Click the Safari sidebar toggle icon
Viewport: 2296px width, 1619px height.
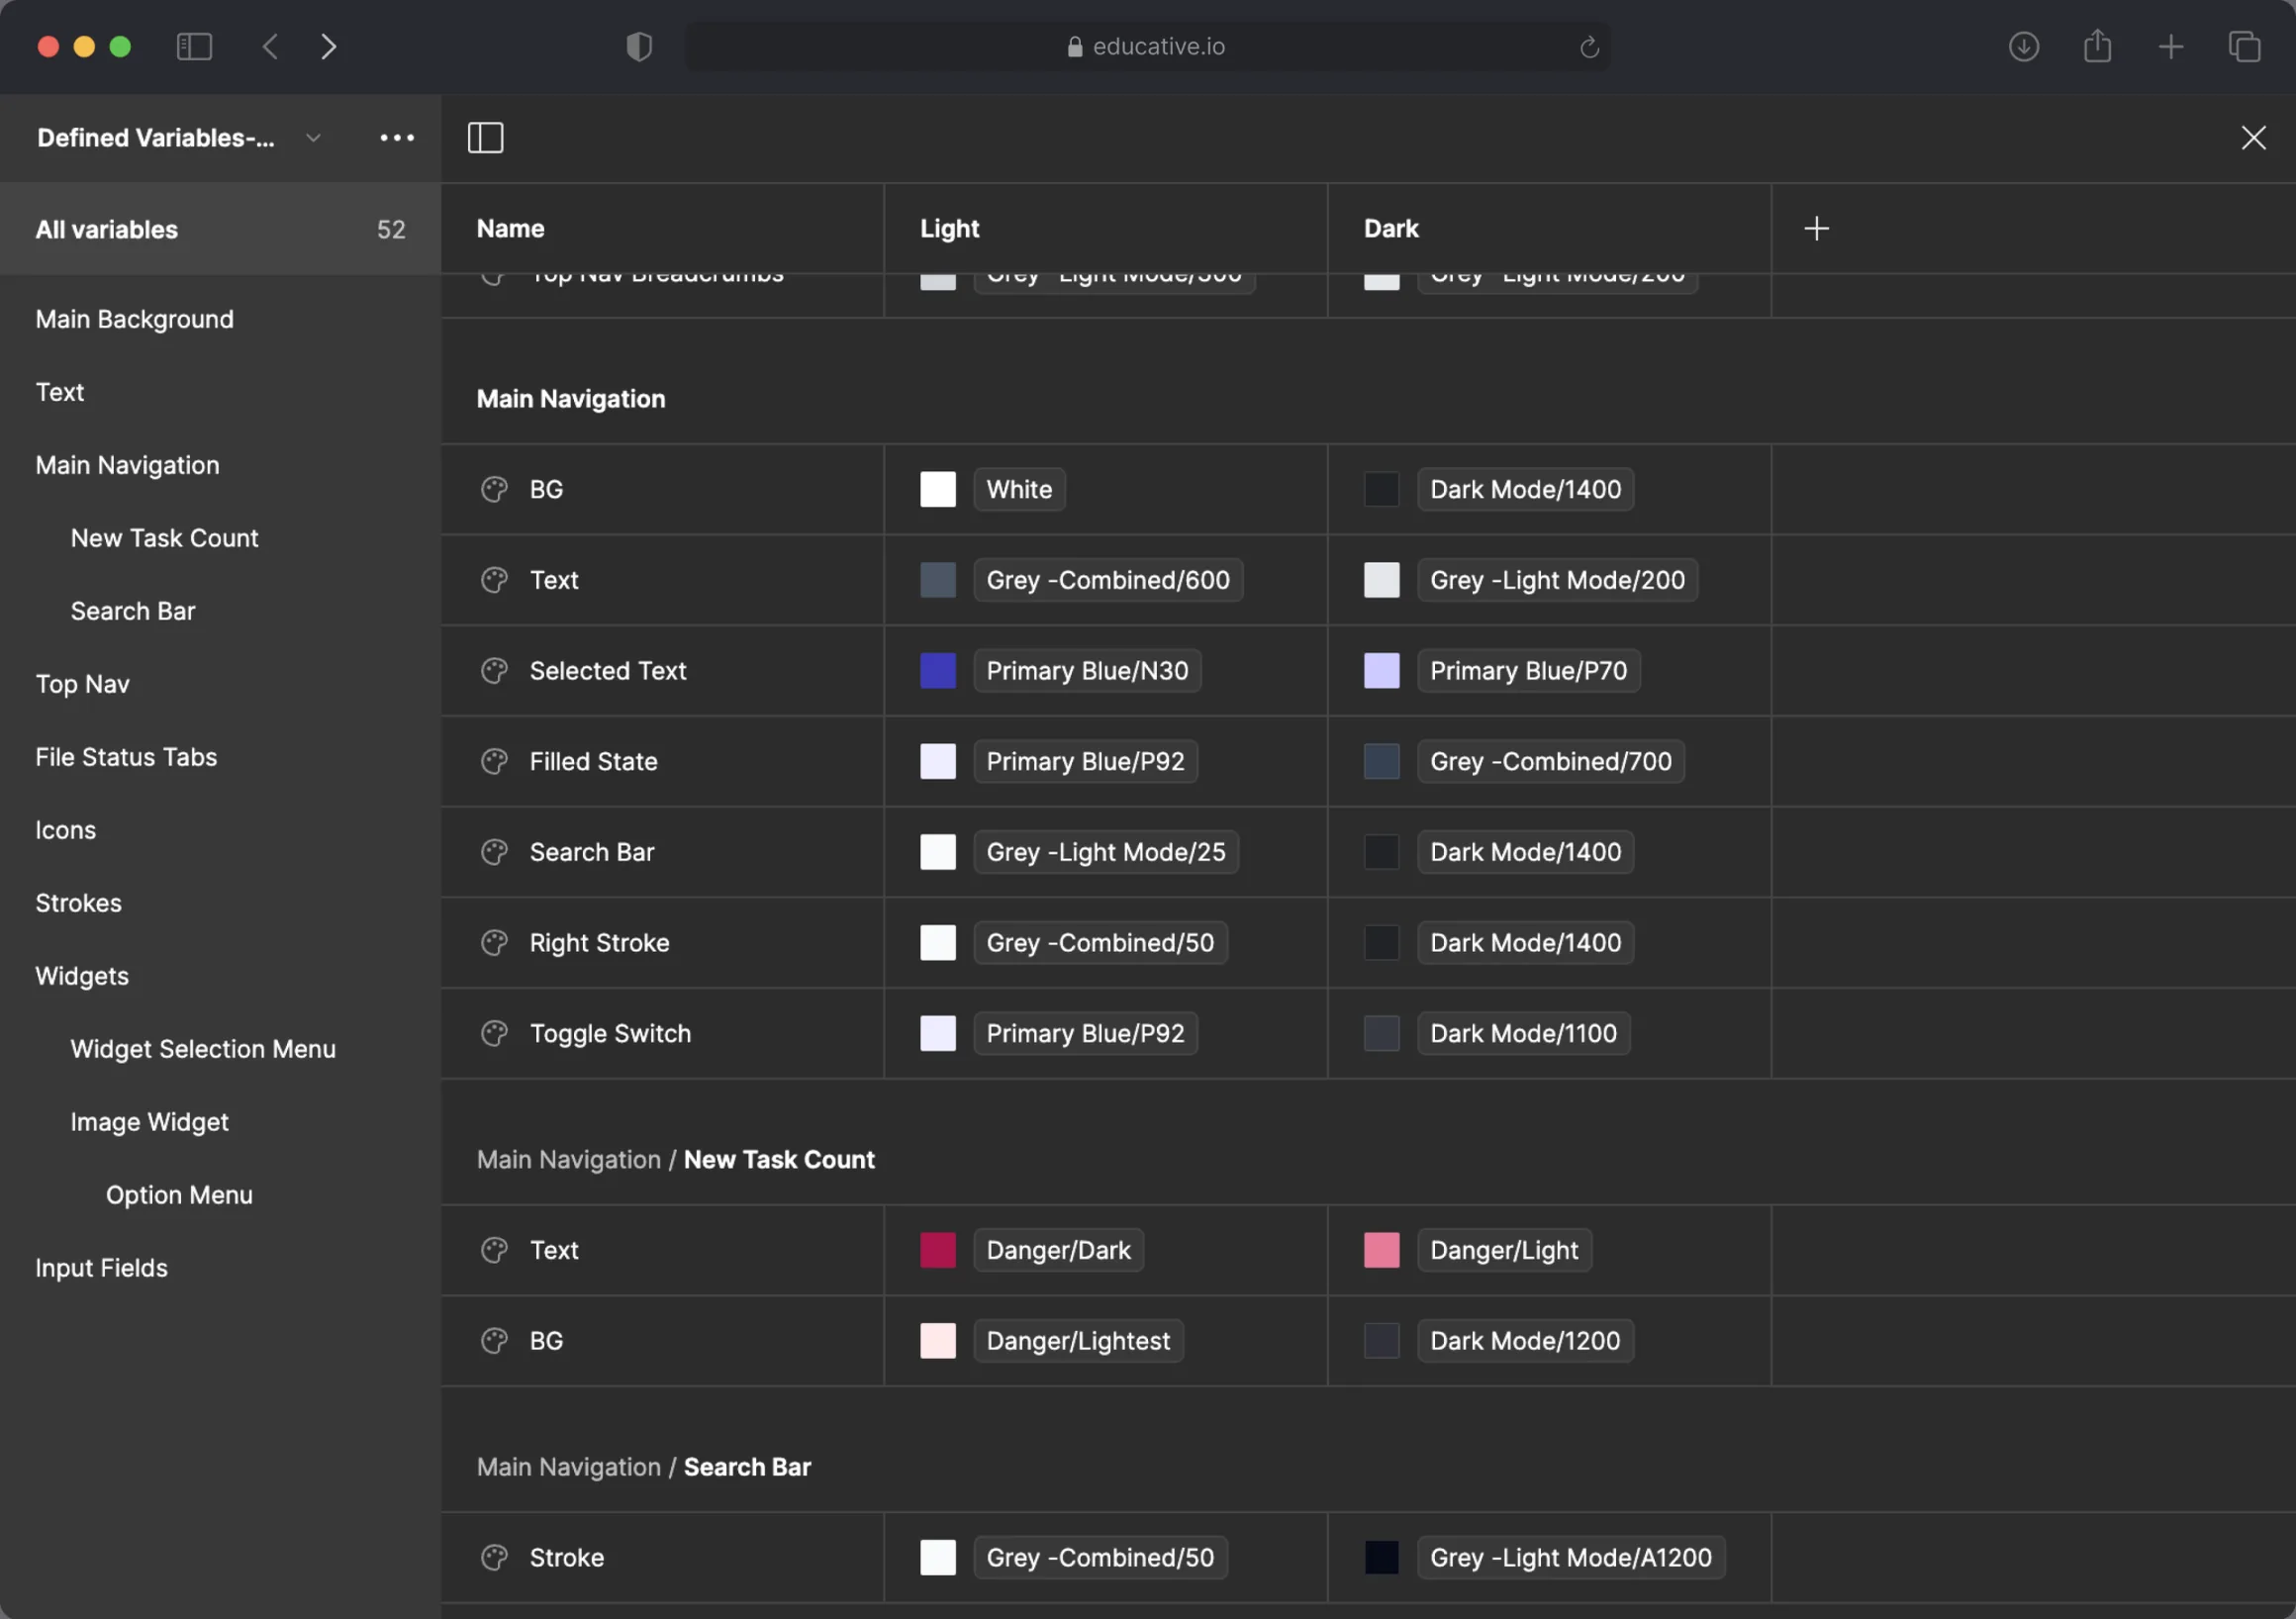click(194, 47)
